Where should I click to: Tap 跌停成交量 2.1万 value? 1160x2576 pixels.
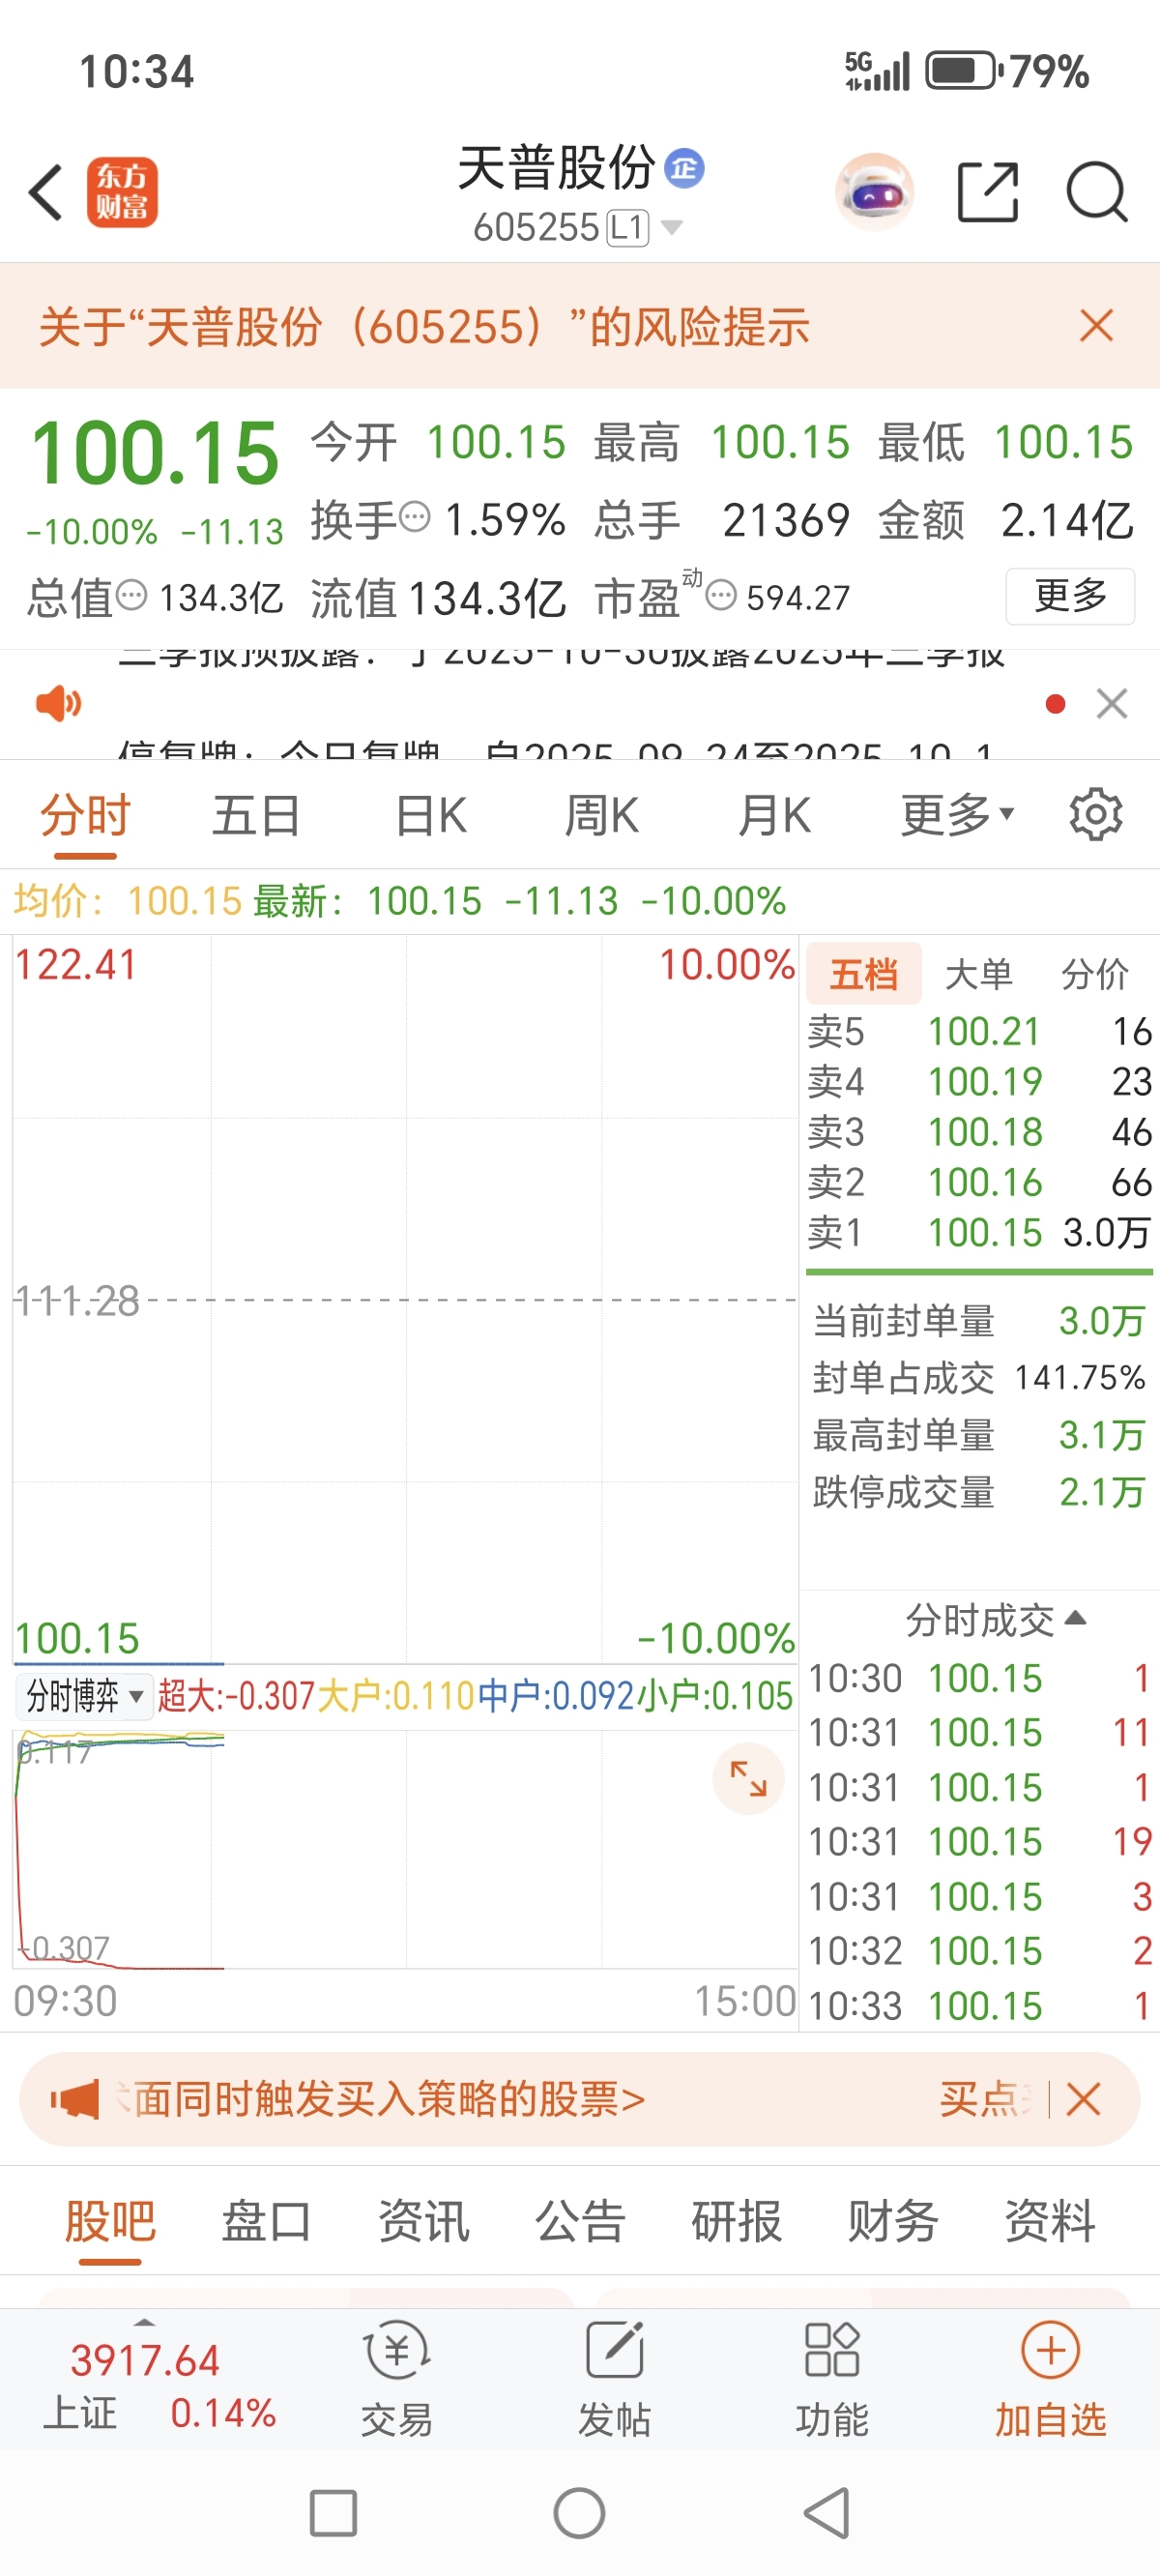[x=1101, y=1492]
